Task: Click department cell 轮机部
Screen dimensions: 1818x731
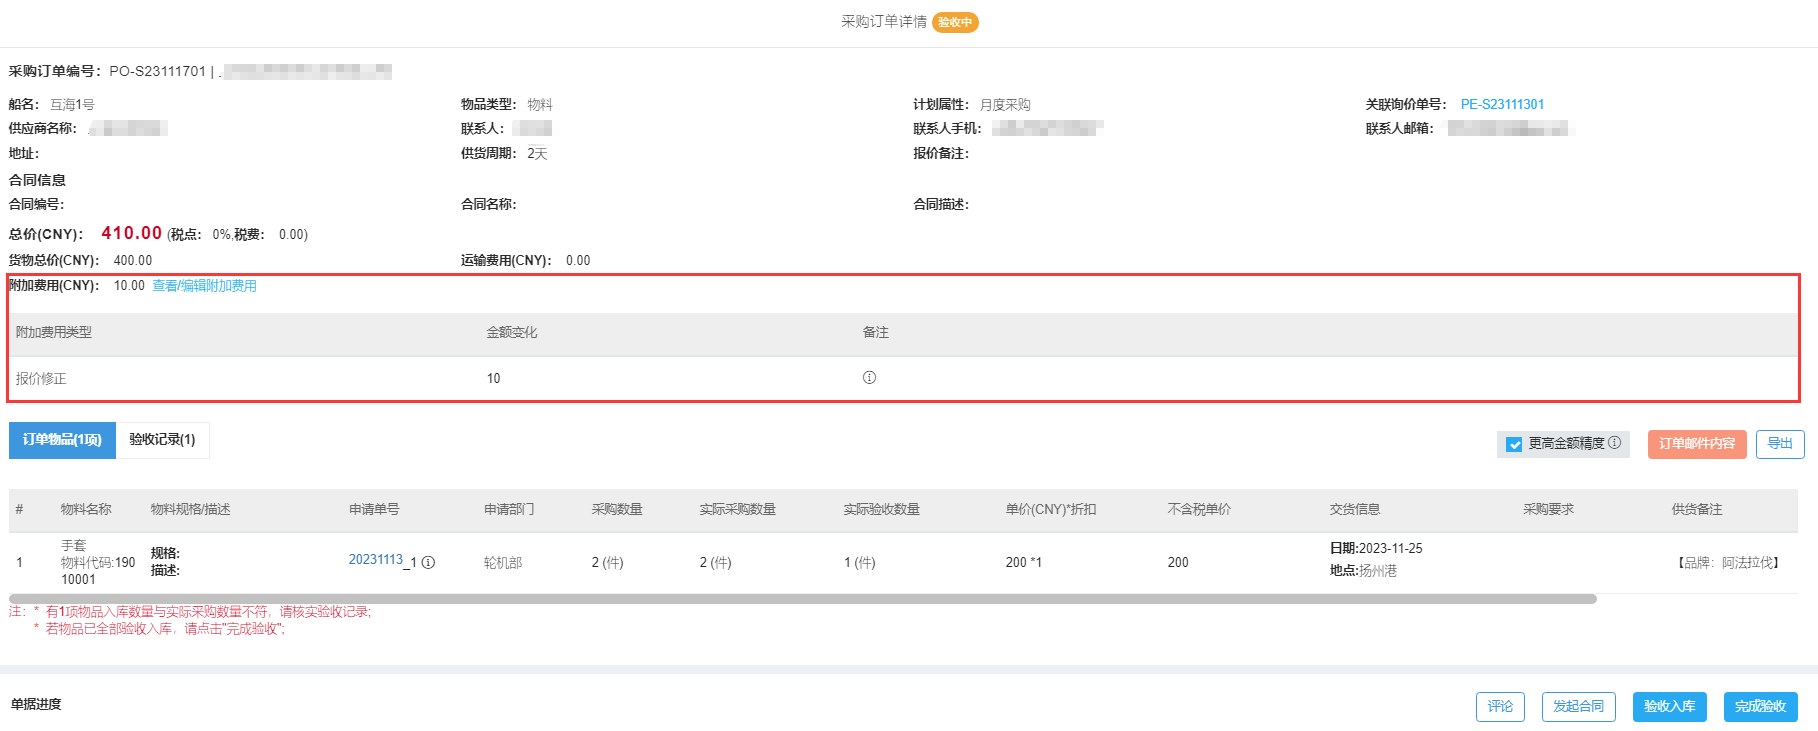Action: point(503,563)
